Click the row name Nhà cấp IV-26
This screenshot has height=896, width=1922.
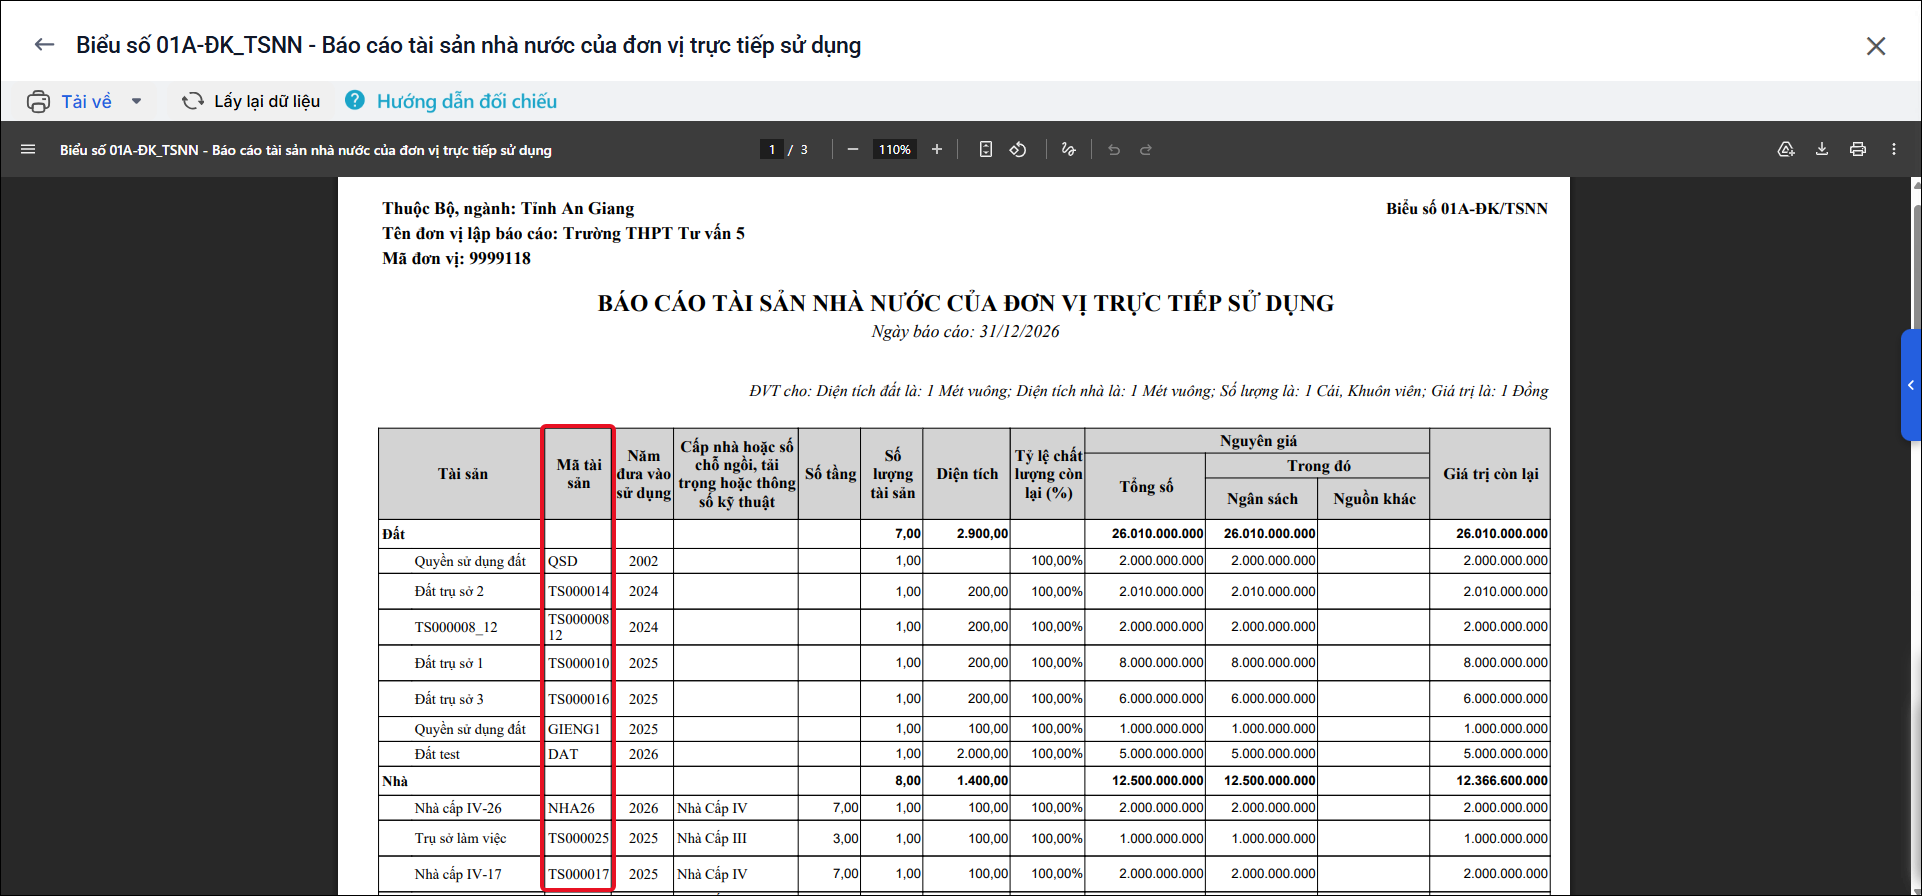coord(458,808)
